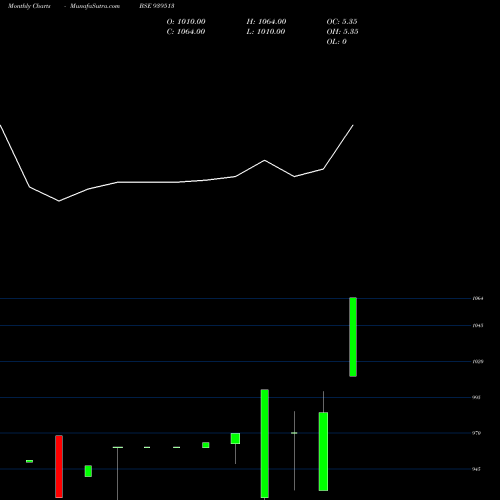Click the 'OC: 5.35' reading
Screen dimensions: 500x500
[x=342, y=22]
